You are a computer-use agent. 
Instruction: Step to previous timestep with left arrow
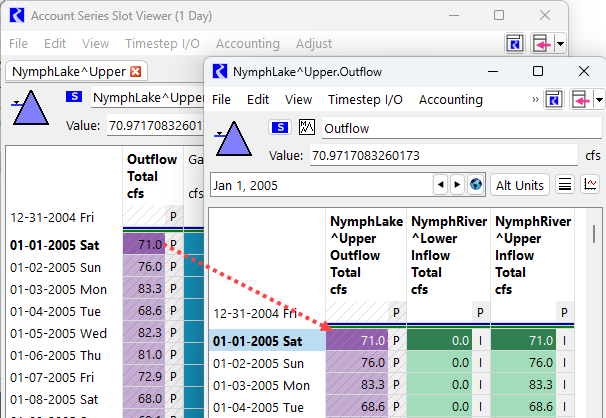click(x=439, y=185)
